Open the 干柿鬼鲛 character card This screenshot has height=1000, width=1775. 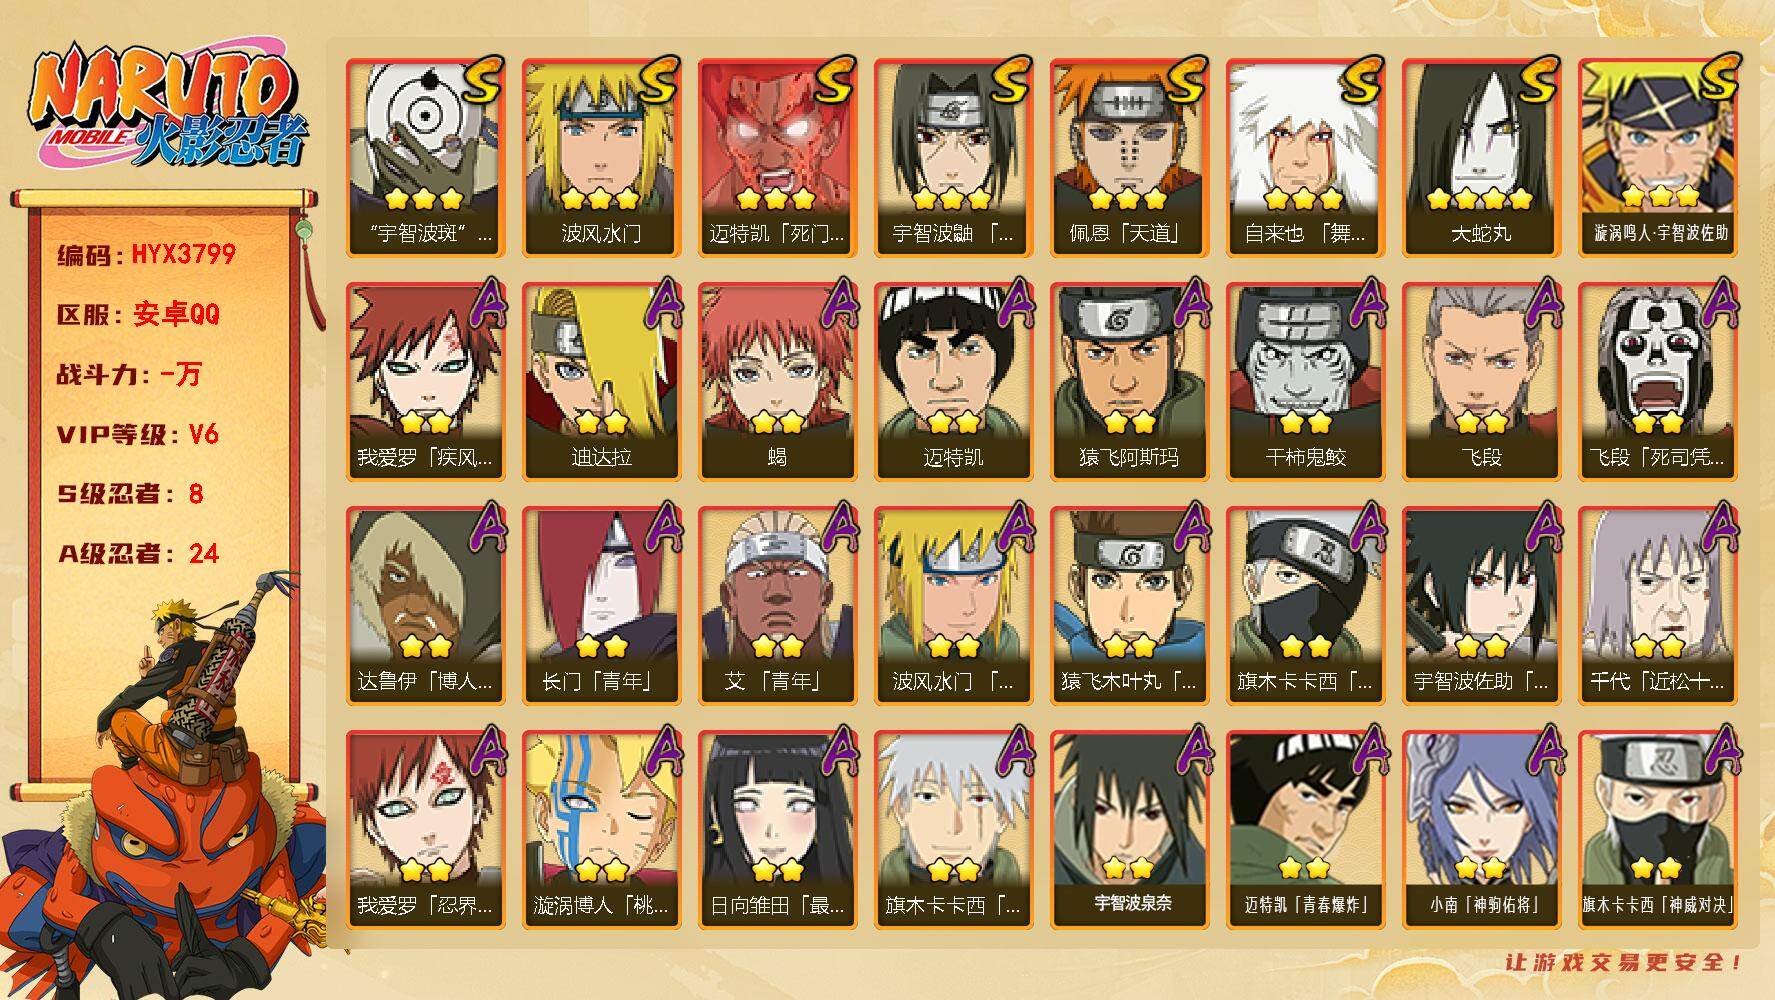coord(1305,382)
